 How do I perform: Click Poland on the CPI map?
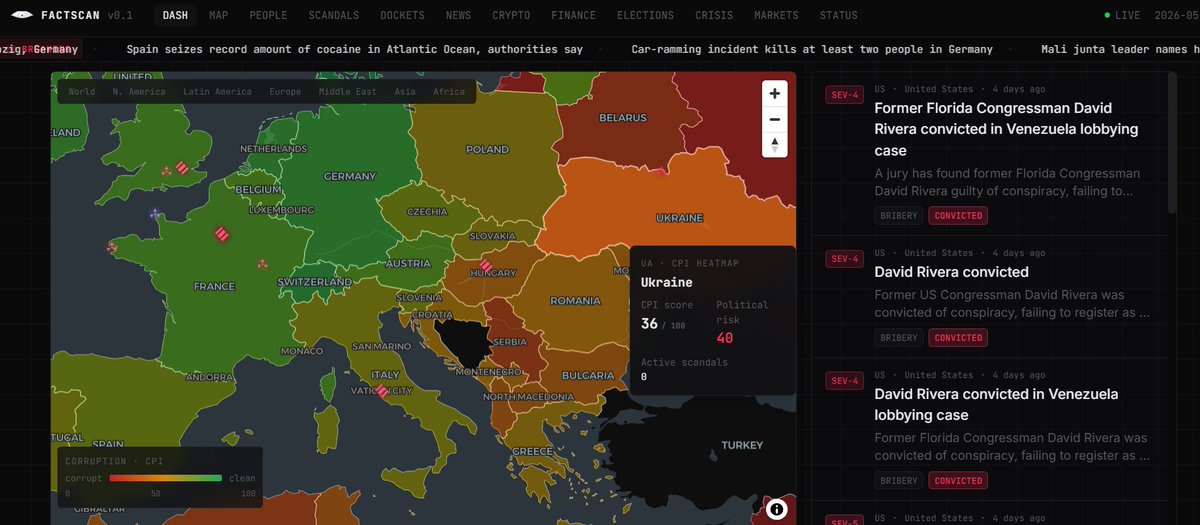pyautogui.click(x=487, y=150)
